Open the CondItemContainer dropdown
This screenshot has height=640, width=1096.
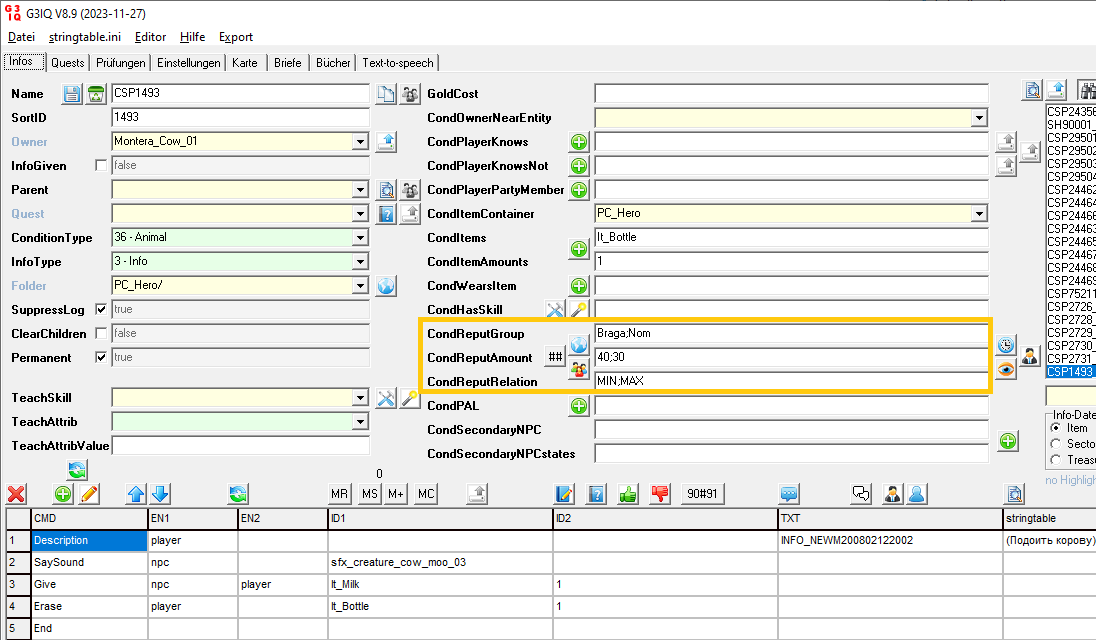979,214
